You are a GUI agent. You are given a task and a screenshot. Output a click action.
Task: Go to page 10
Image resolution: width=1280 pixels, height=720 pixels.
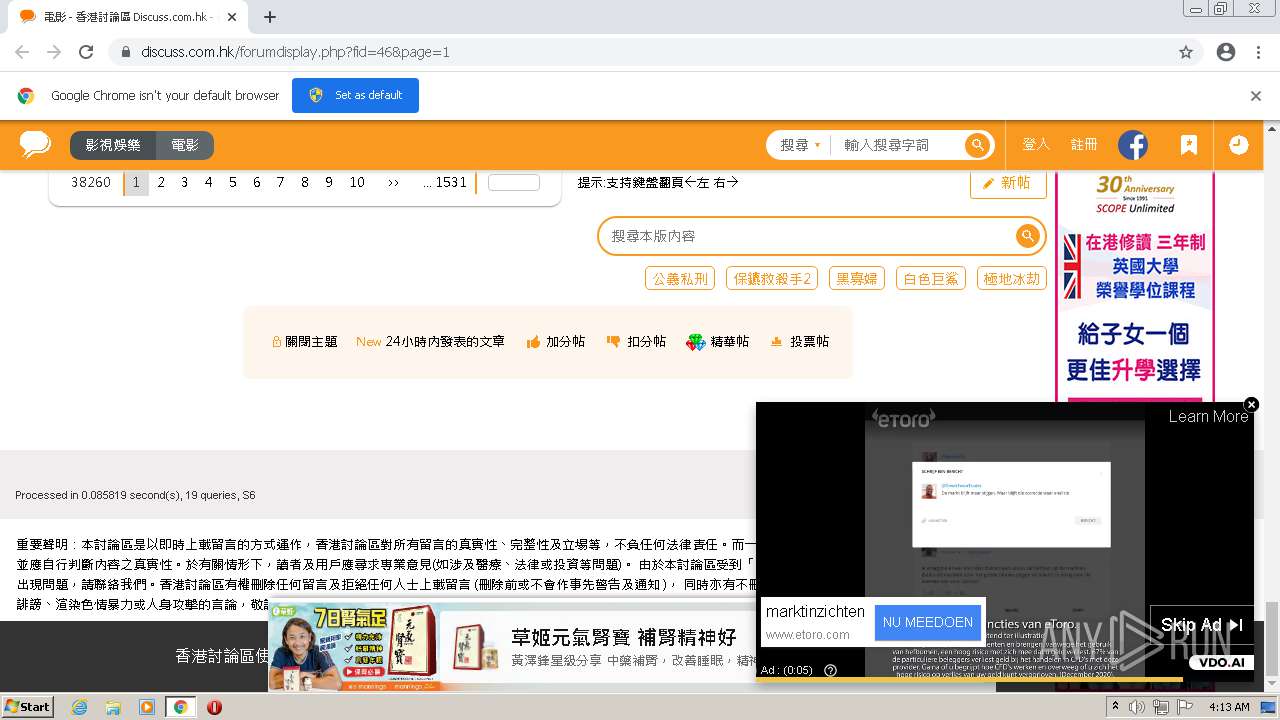pyautogui.click(x=357, y=183)
